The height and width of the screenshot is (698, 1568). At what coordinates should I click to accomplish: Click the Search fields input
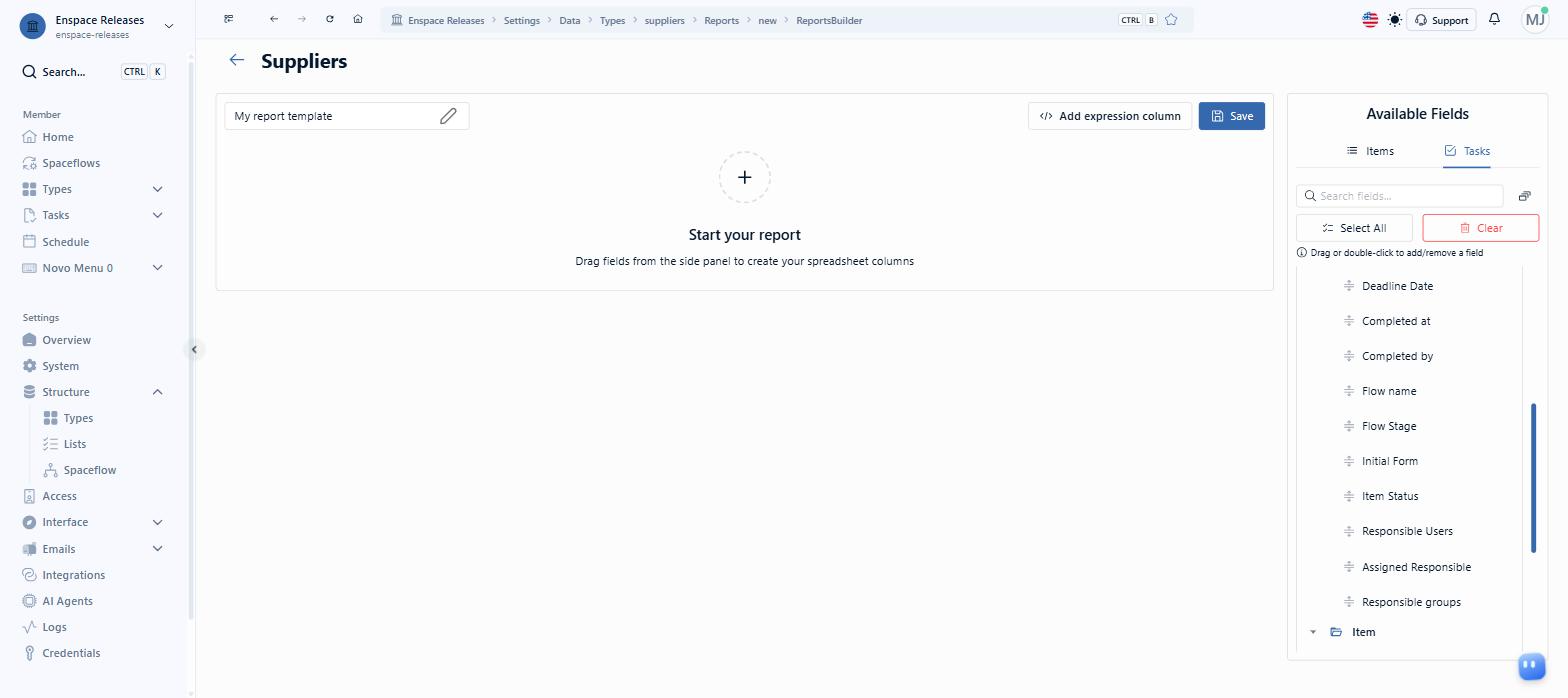[1399, 196]
